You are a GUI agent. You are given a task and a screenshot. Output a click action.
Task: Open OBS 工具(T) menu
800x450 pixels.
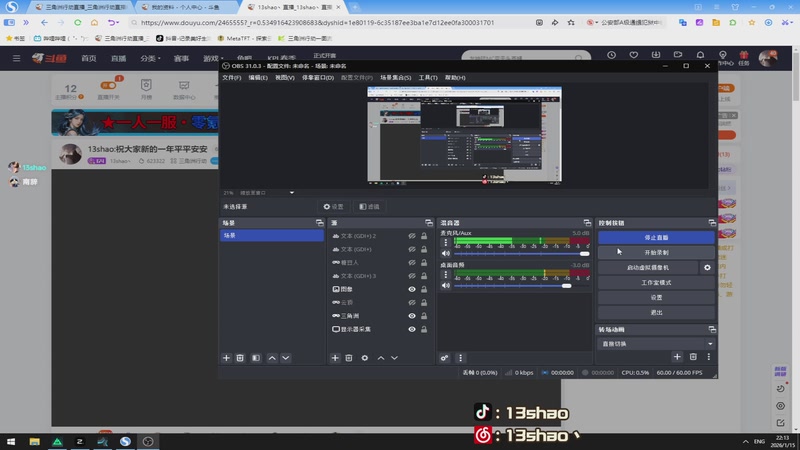428,78
